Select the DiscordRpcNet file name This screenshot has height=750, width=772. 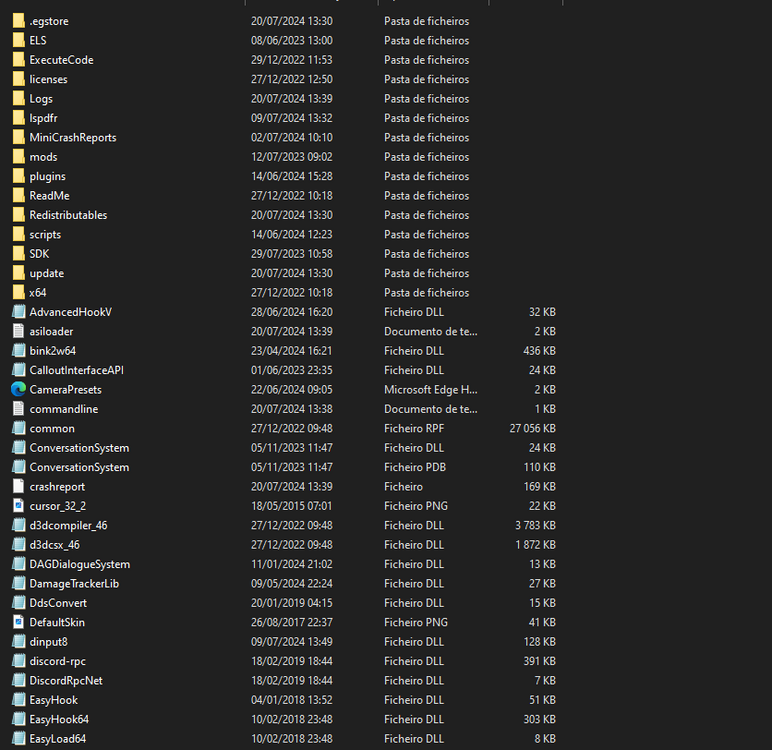pyautogui.click(x=66, y=681)
